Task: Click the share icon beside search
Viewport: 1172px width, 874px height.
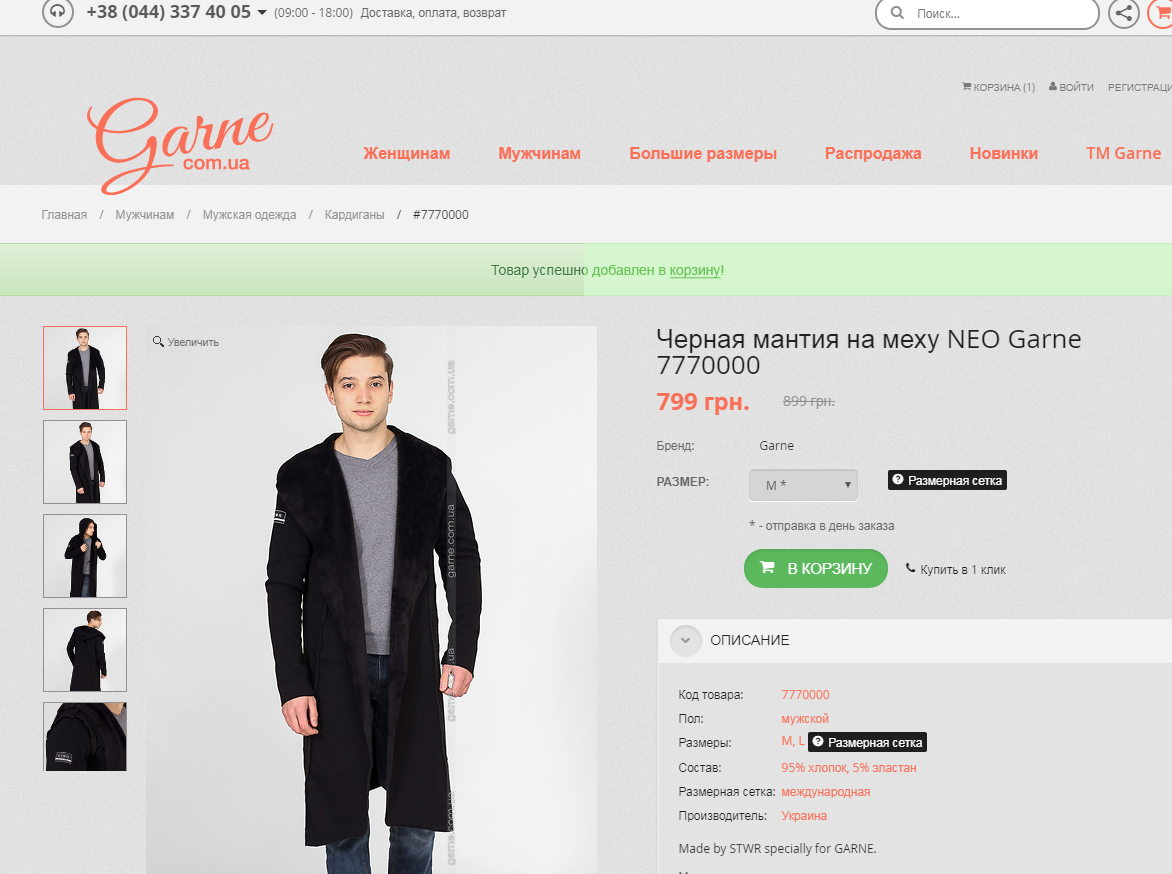Action: 1124,13
